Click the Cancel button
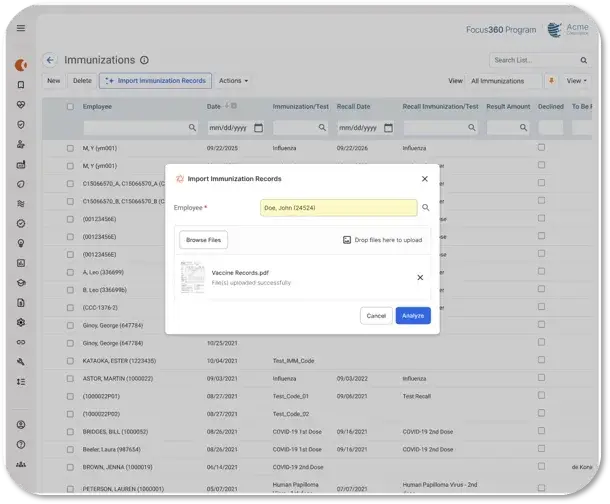This screenshot has width=610, height=504. [376, 316]
